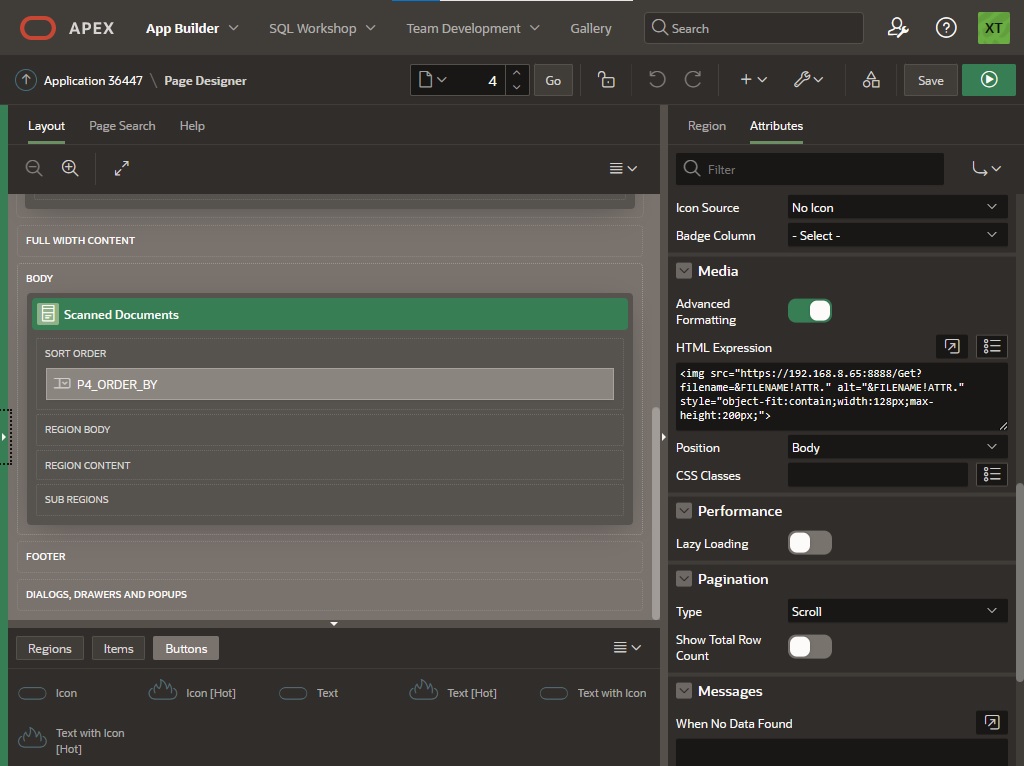Click the Run Page play button

[x=988, y=80]
